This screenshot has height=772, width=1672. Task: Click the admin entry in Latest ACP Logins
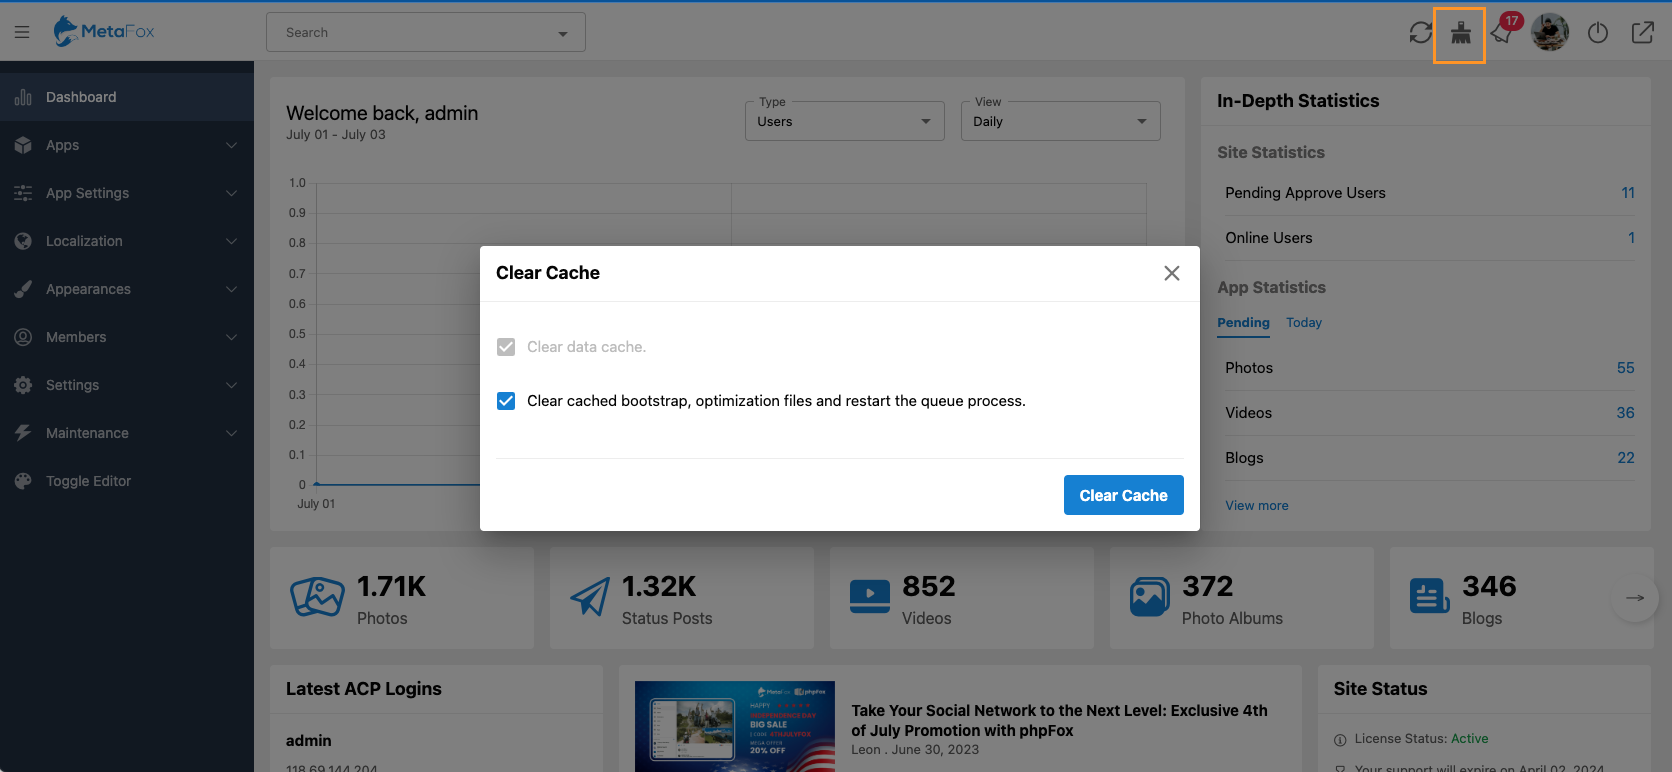coord(308,741)
